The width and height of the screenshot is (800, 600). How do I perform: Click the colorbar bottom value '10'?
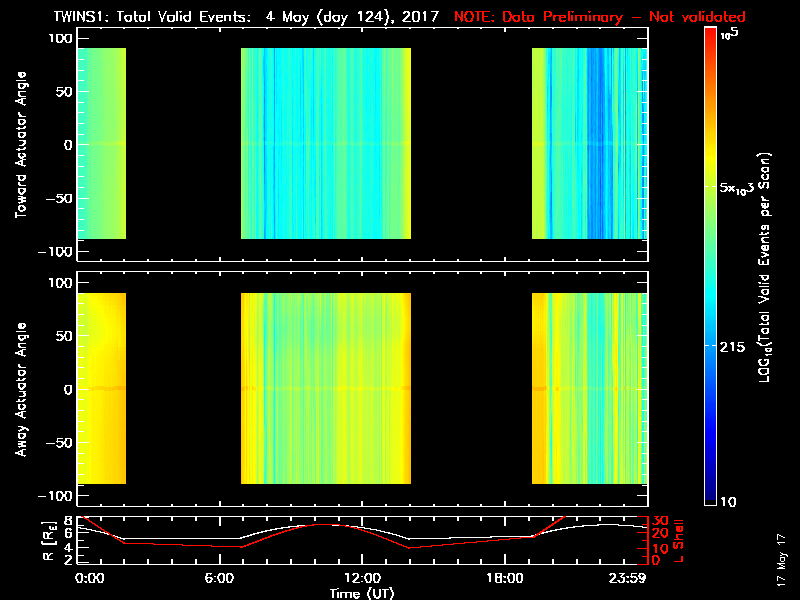(728, 502)
